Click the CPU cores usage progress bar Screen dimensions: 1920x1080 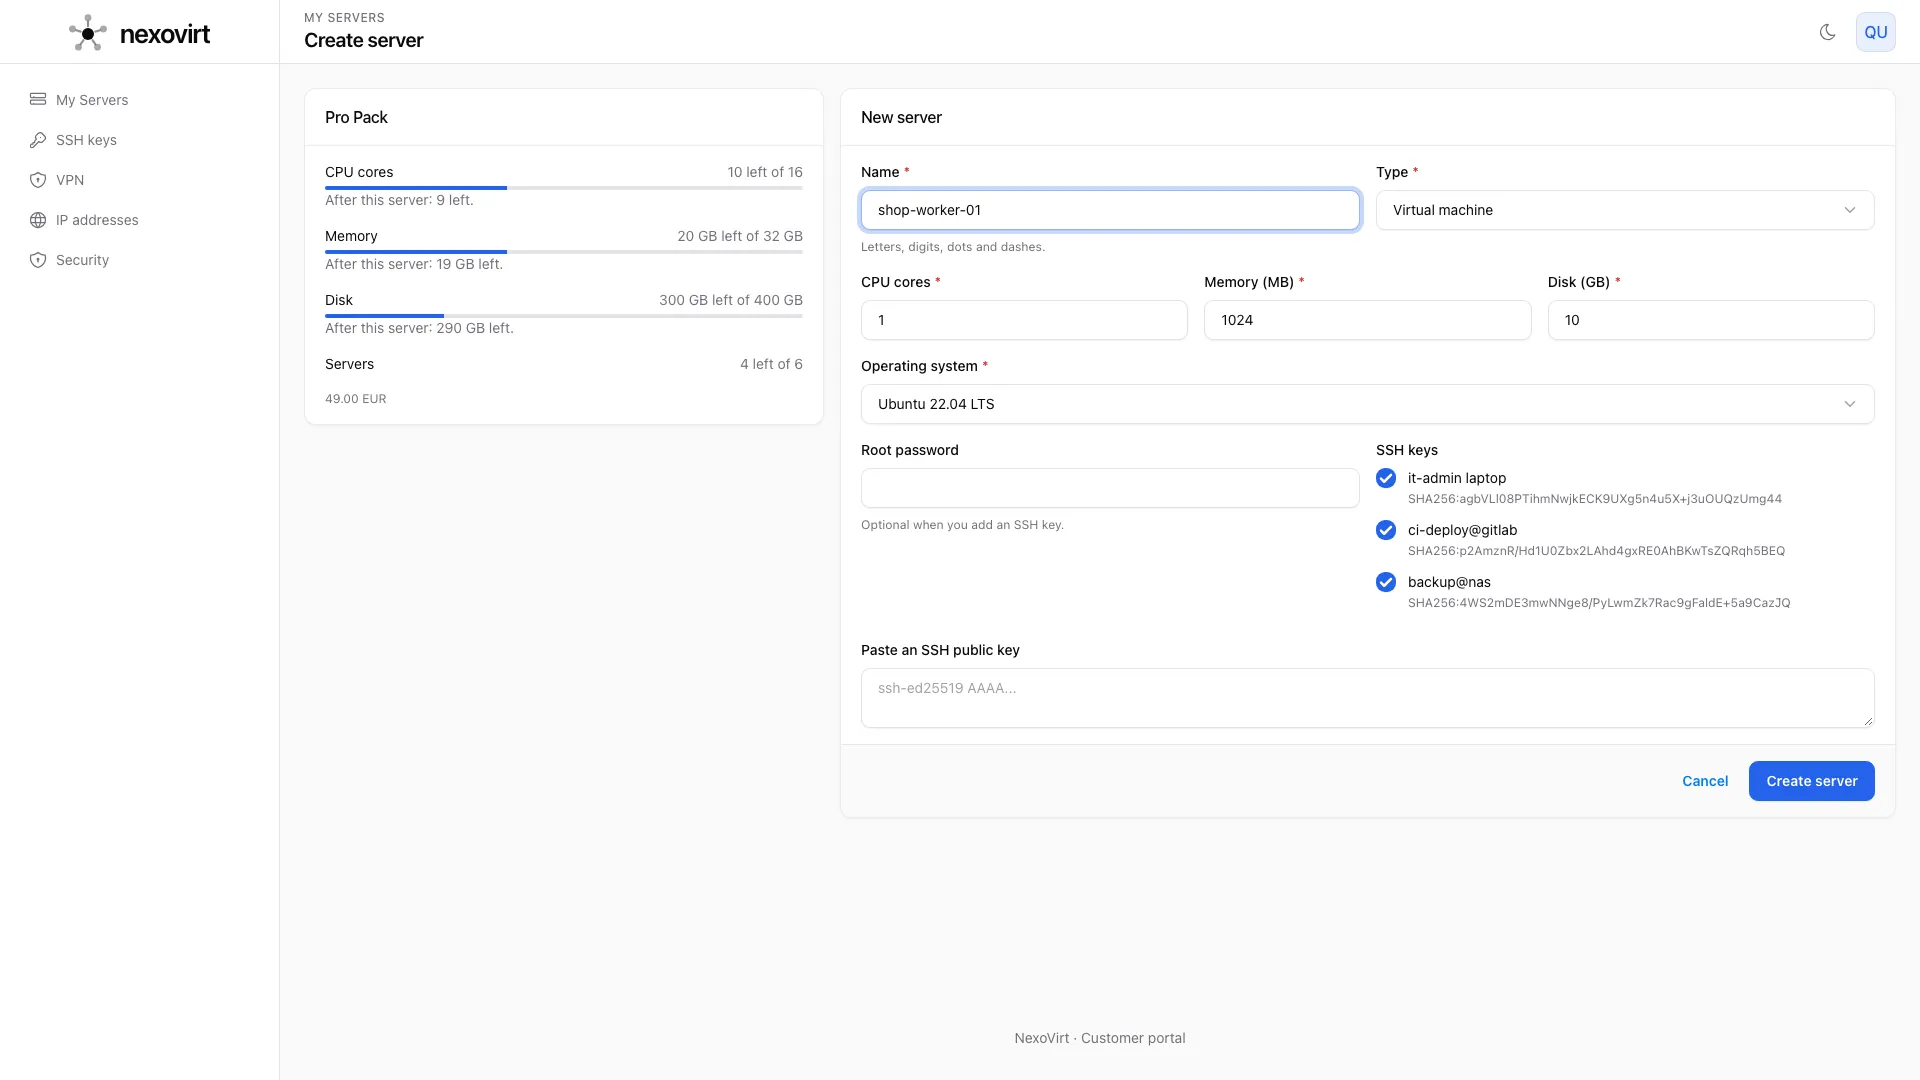pyautogui.click(x=564, y=187)
